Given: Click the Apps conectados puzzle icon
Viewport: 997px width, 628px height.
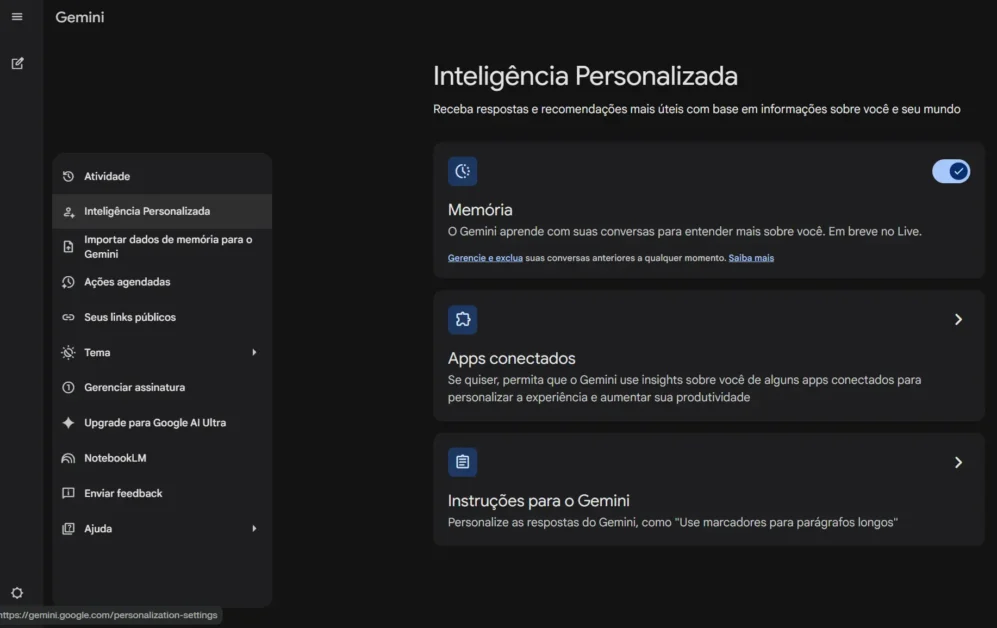Looking at the screenshot, I should 462,320.
